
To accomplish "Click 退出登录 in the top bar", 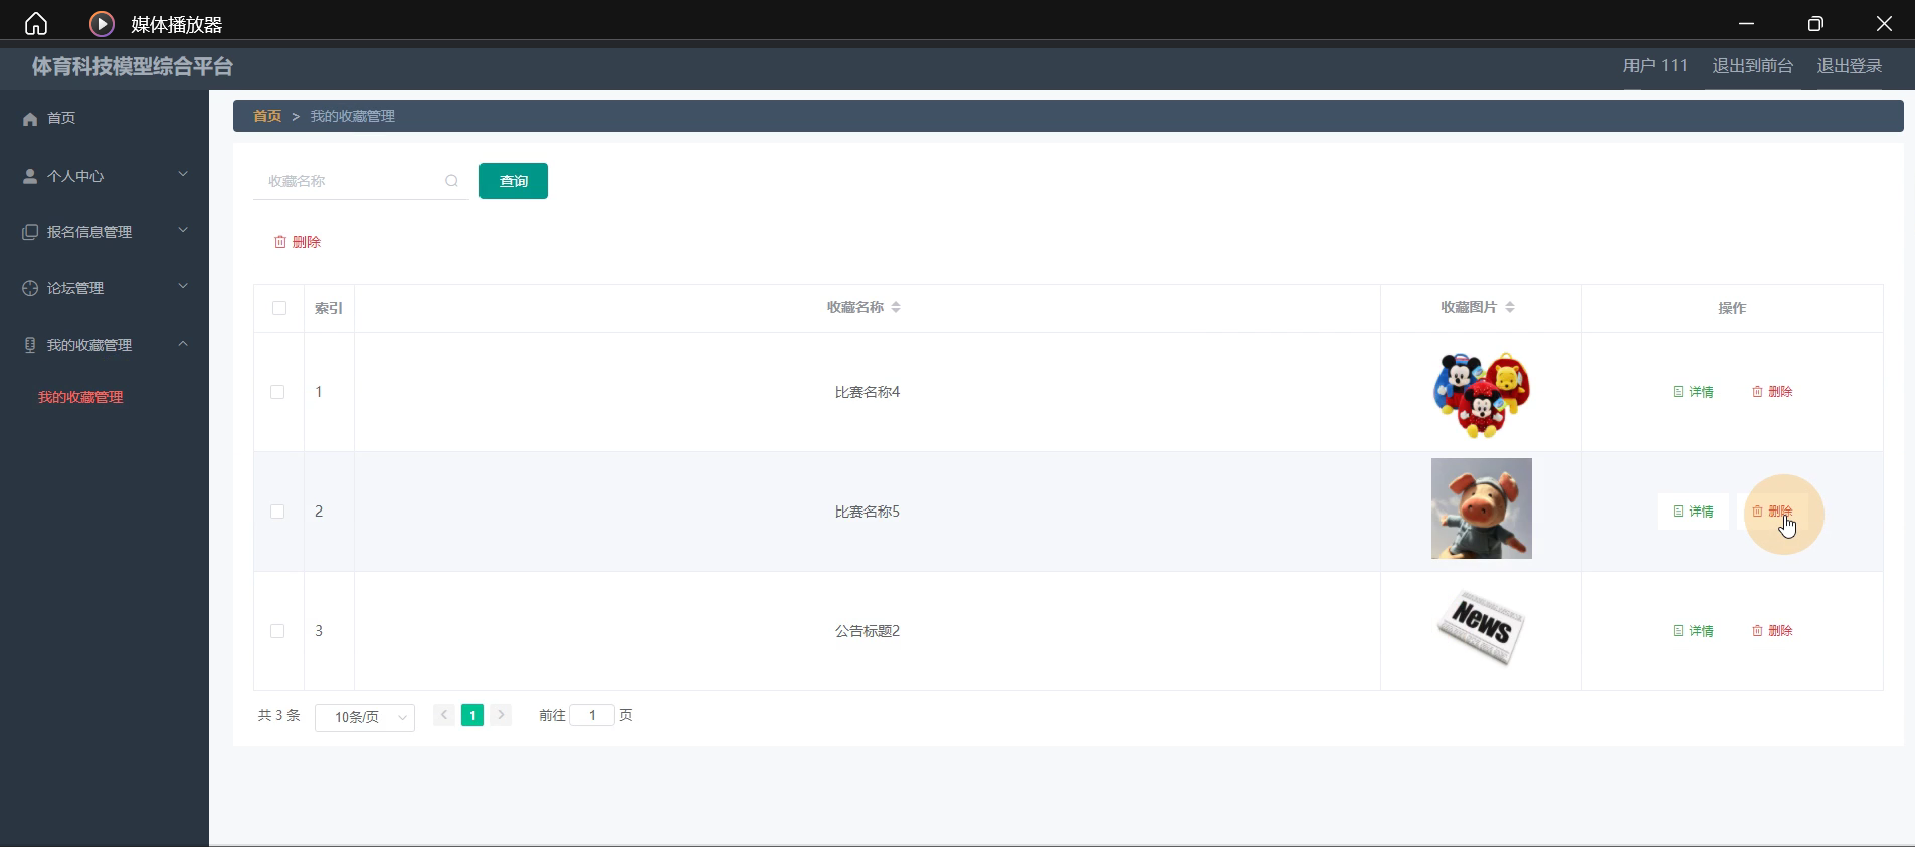I will 1849,66.
